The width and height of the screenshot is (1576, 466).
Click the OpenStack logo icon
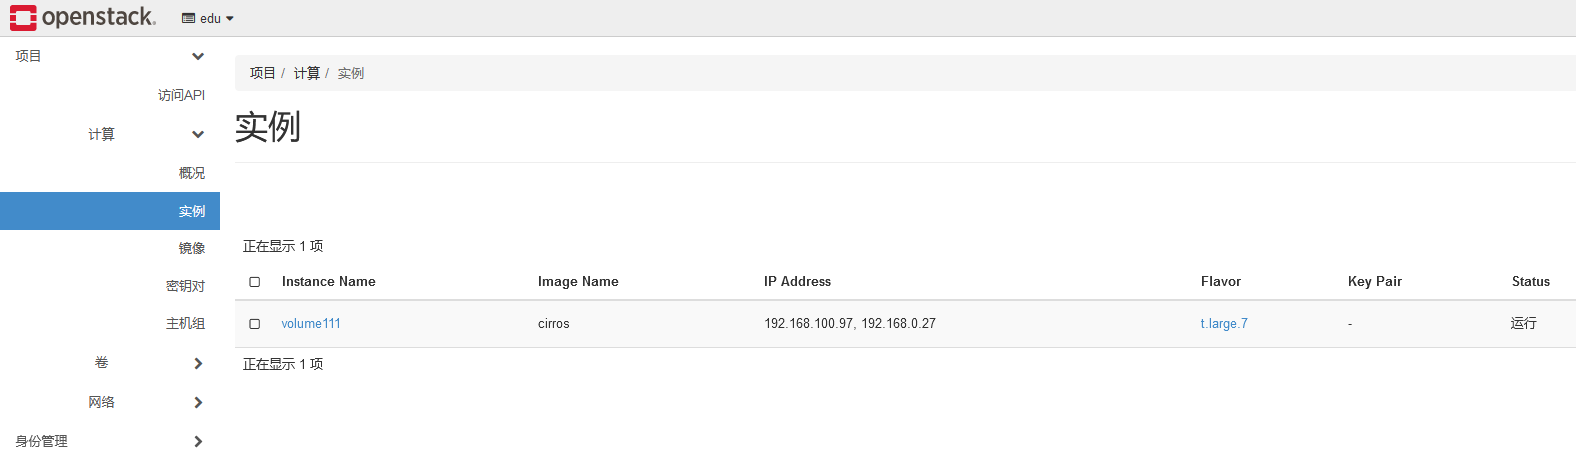point(23,17)
